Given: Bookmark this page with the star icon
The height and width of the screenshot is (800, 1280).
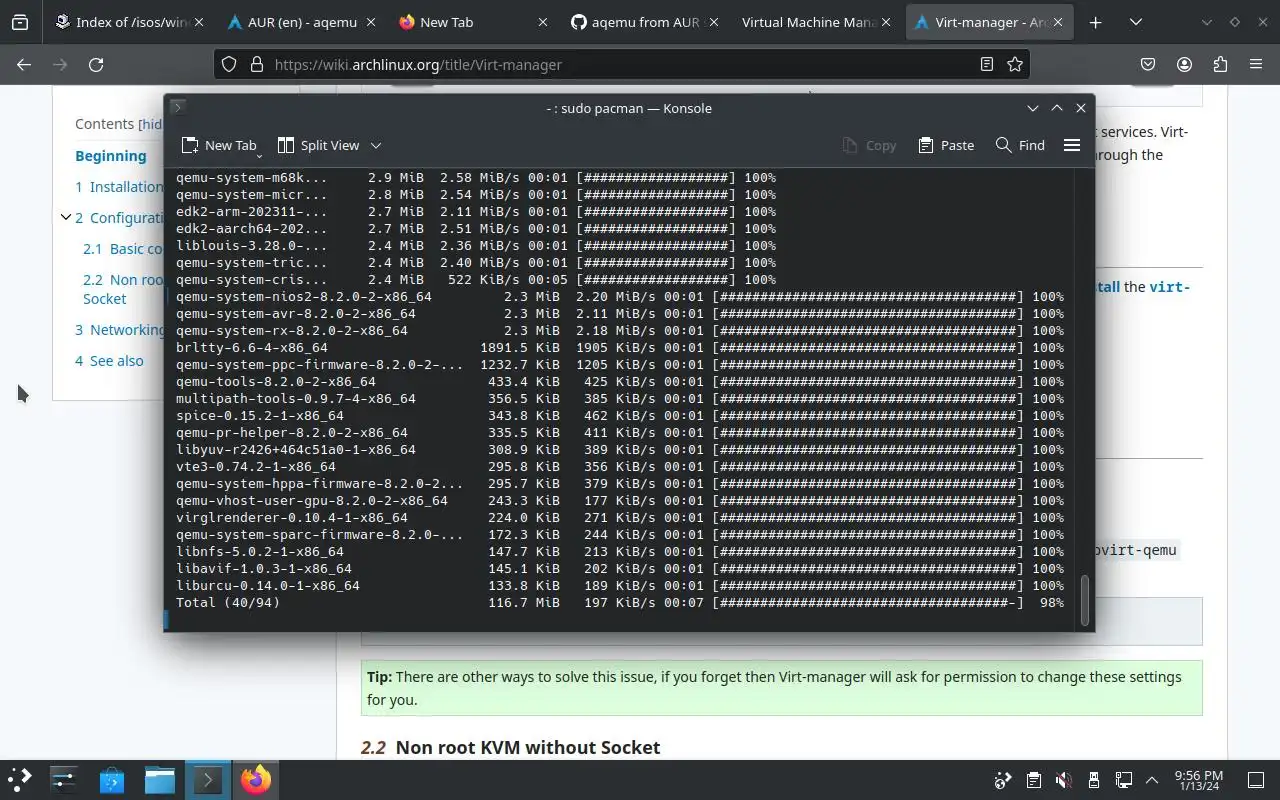Looking at the screenshot, I should [x=1015, y=64].
